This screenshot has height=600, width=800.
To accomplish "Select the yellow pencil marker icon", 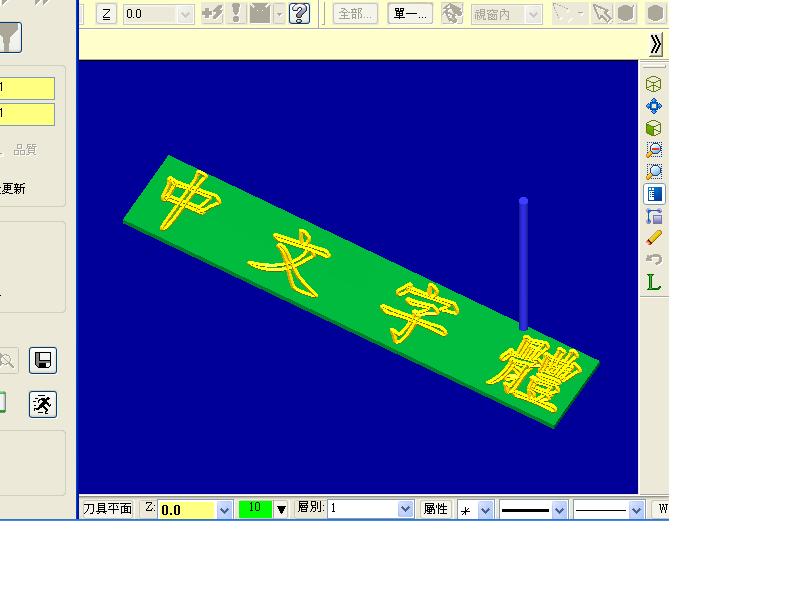I will pos(654,238).
